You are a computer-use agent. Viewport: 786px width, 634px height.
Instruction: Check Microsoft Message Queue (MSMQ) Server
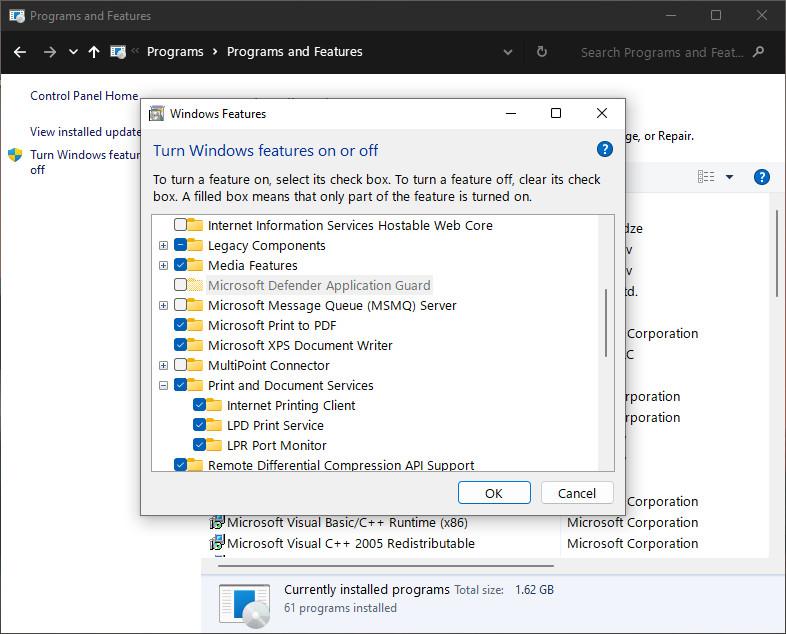pyautogui.click(x=180, y=305)
